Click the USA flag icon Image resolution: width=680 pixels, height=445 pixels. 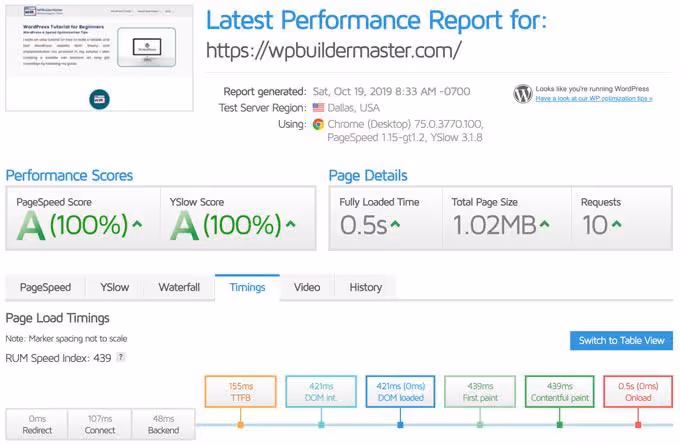(318, 108)
